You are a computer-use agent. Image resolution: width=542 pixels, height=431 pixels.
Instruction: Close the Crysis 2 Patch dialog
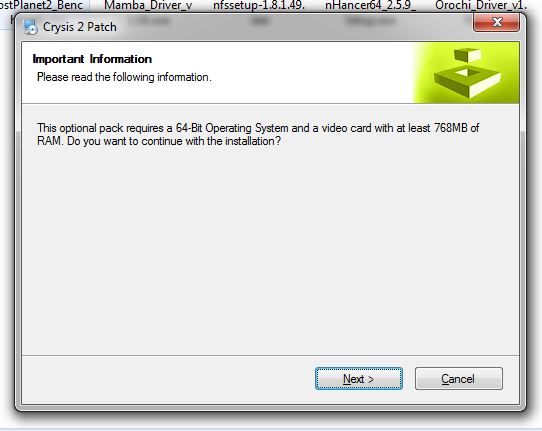496,22
